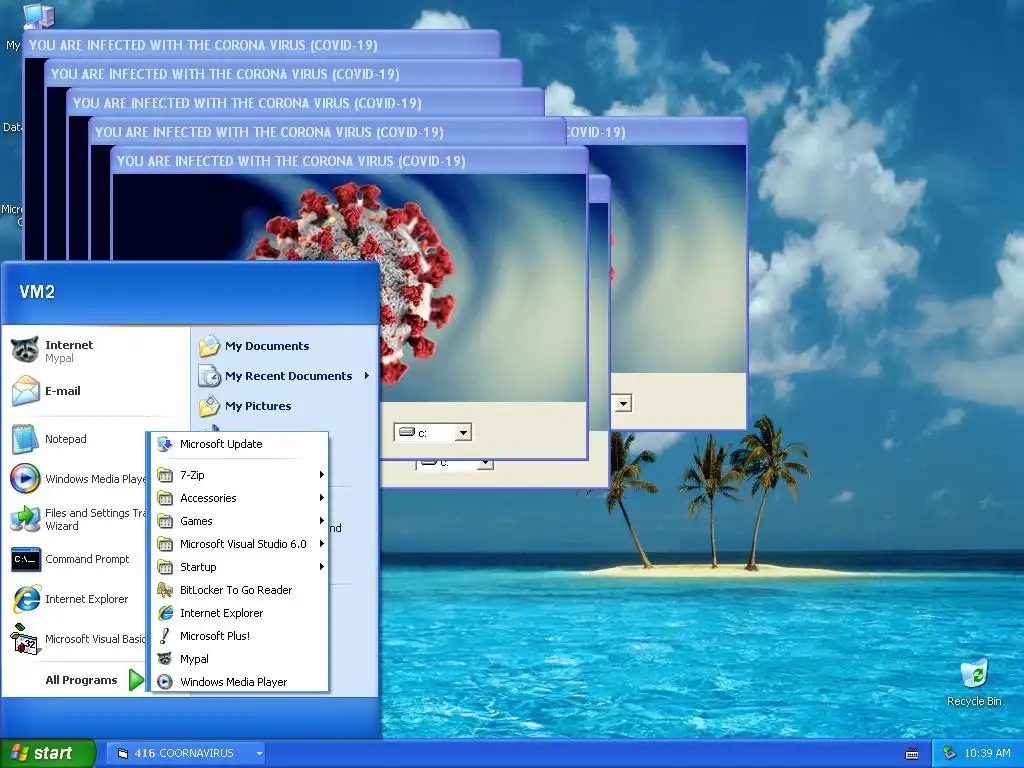Launch Windows Media Player in left column

77,479
